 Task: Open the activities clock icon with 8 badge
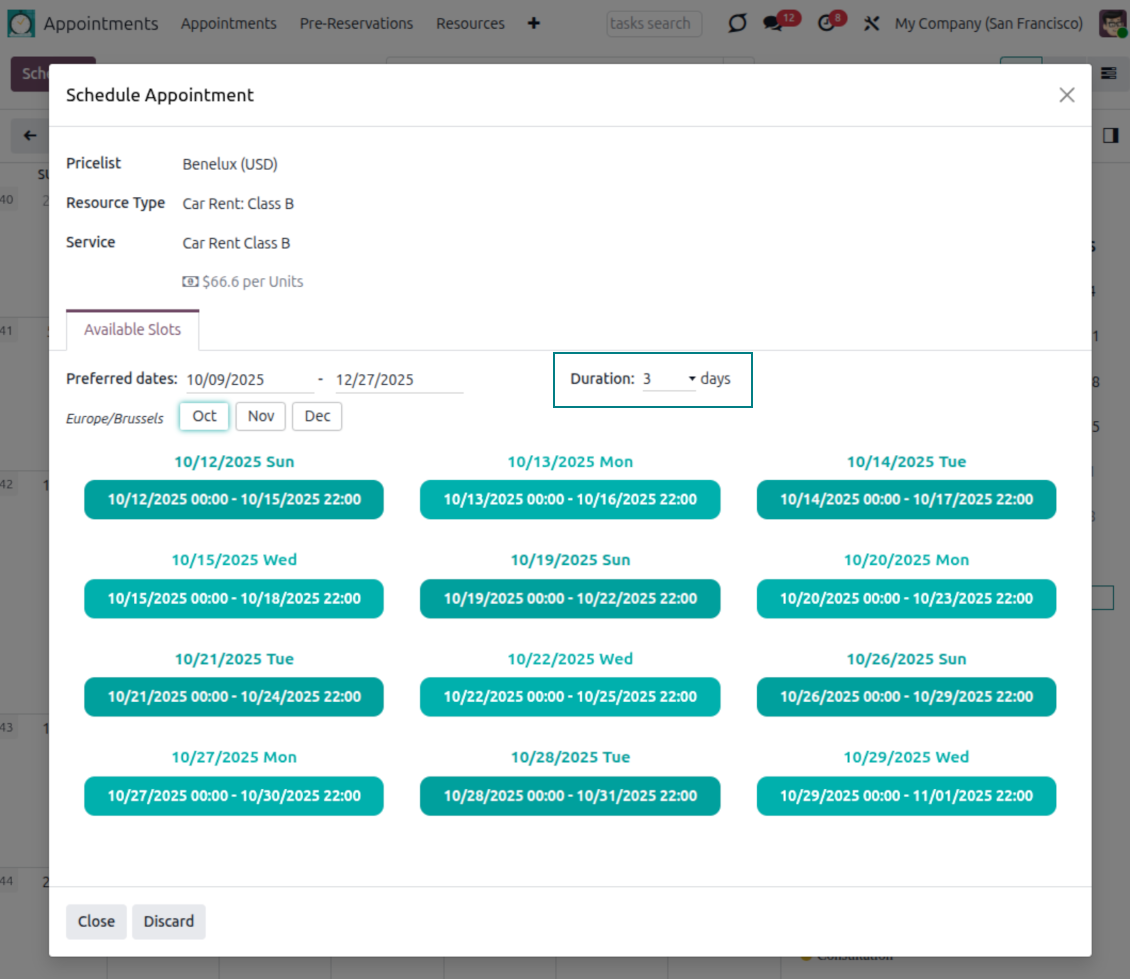tap(827, 23)
